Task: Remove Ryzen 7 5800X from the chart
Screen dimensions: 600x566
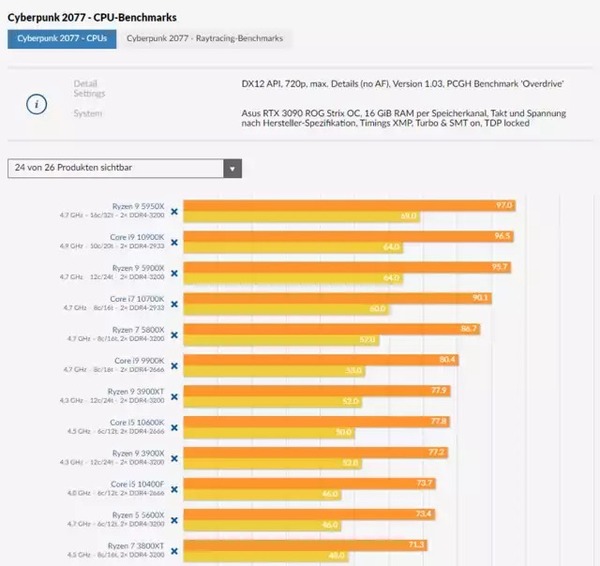Action: 174,335
